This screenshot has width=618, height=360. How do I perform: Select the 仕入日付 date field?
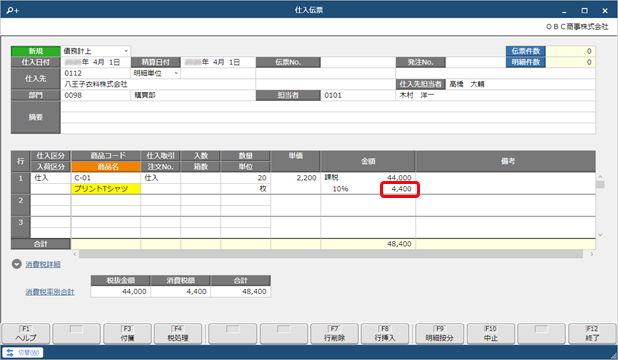[95, 62]
